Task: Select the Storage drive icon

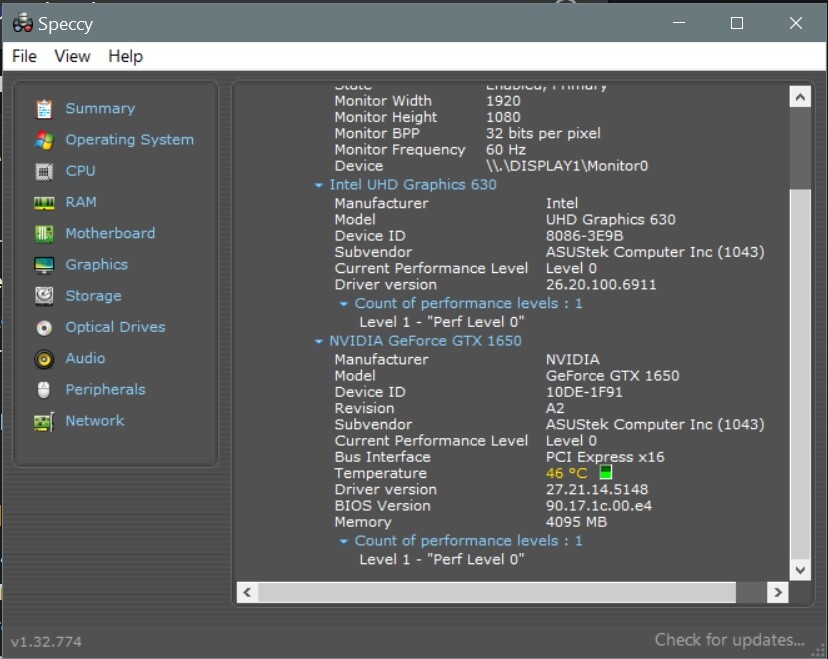Action: 44,296
